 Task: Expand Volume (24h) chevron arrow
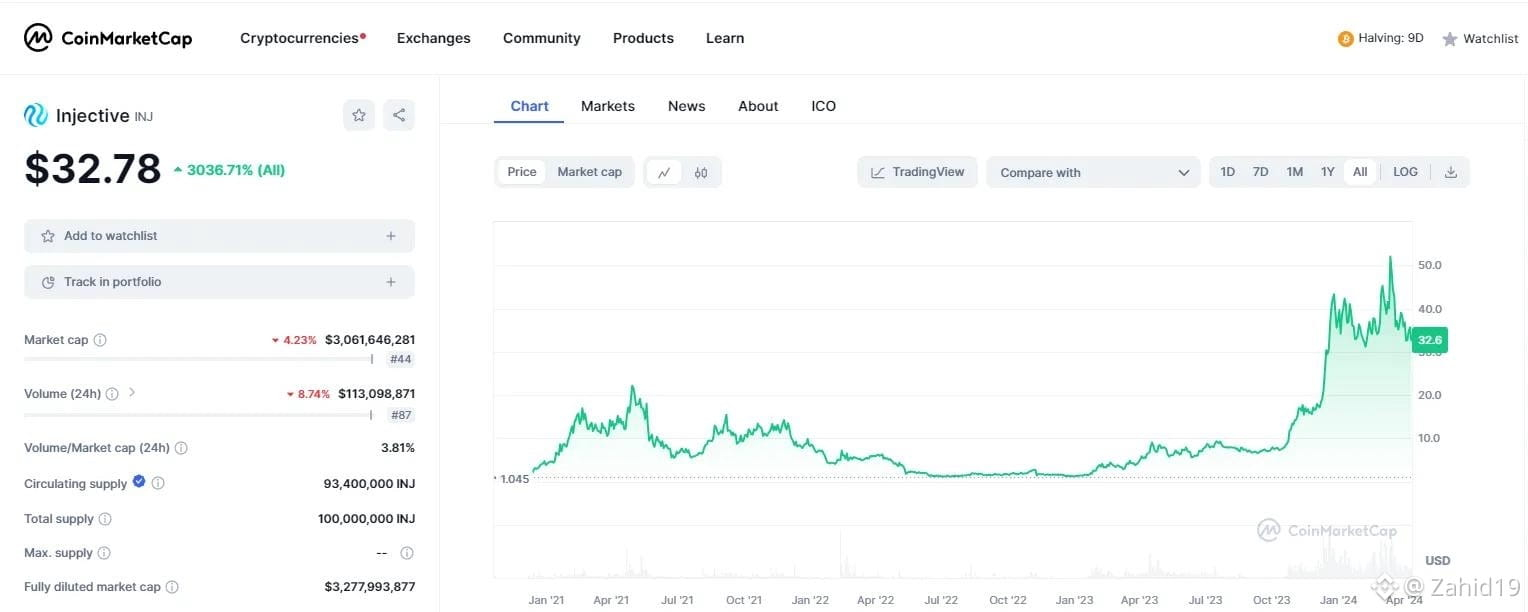pyautogui.click(x=132, y=393)
